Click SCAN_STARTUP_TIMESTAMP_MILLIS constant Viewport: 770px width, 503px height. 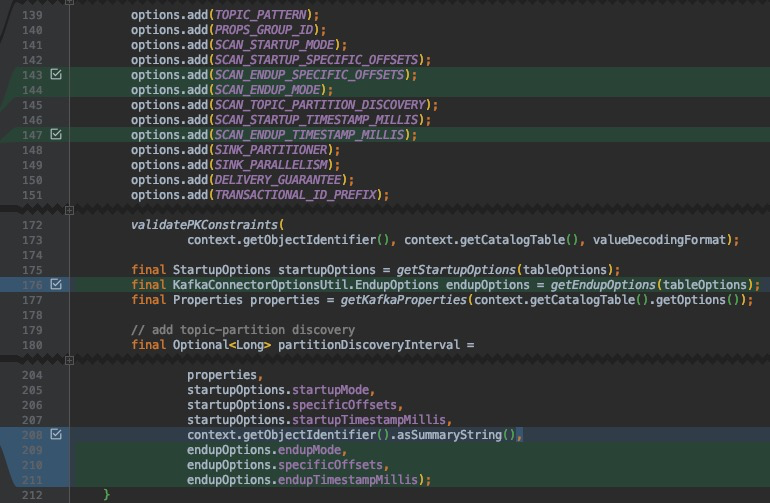[x=317, y=120]
